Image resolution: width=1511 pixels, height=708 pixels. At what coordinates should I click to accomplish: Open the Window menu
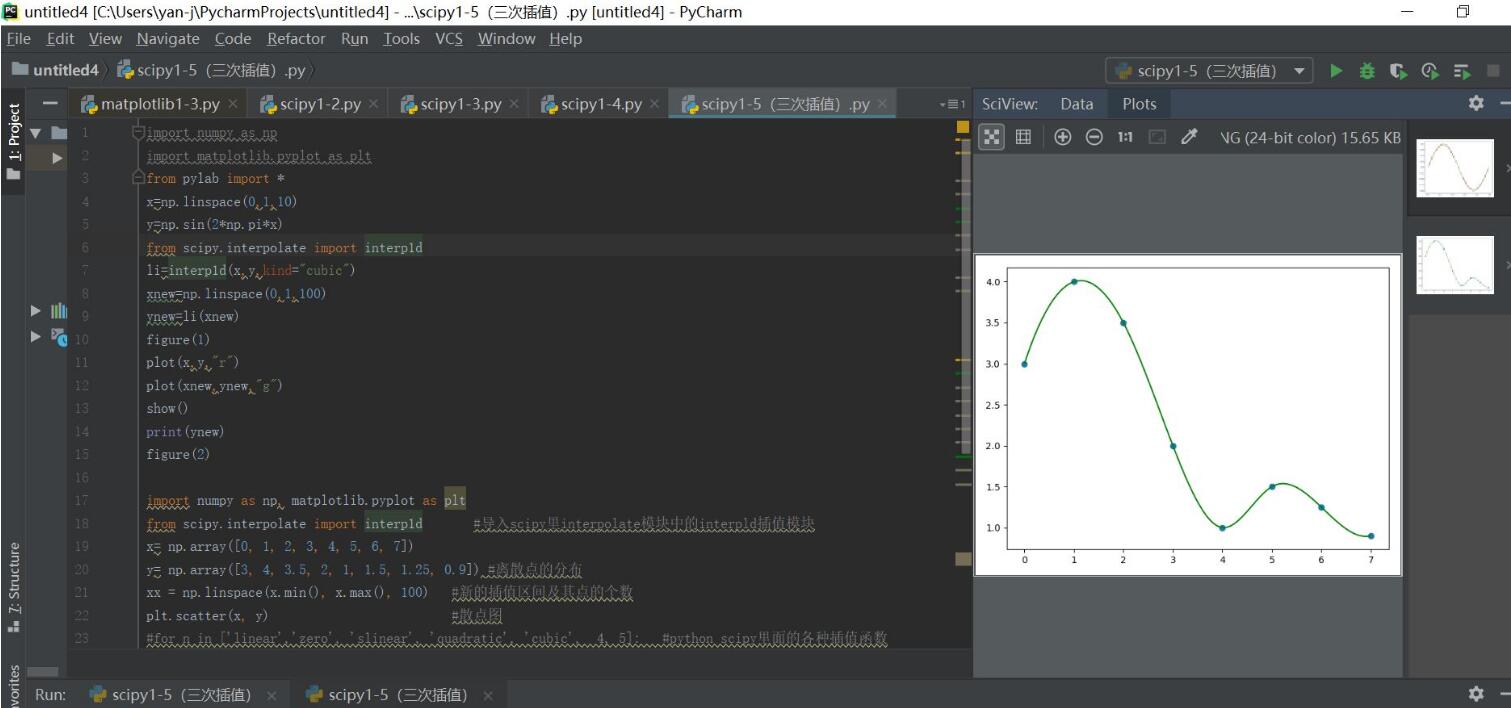(505, 39)
